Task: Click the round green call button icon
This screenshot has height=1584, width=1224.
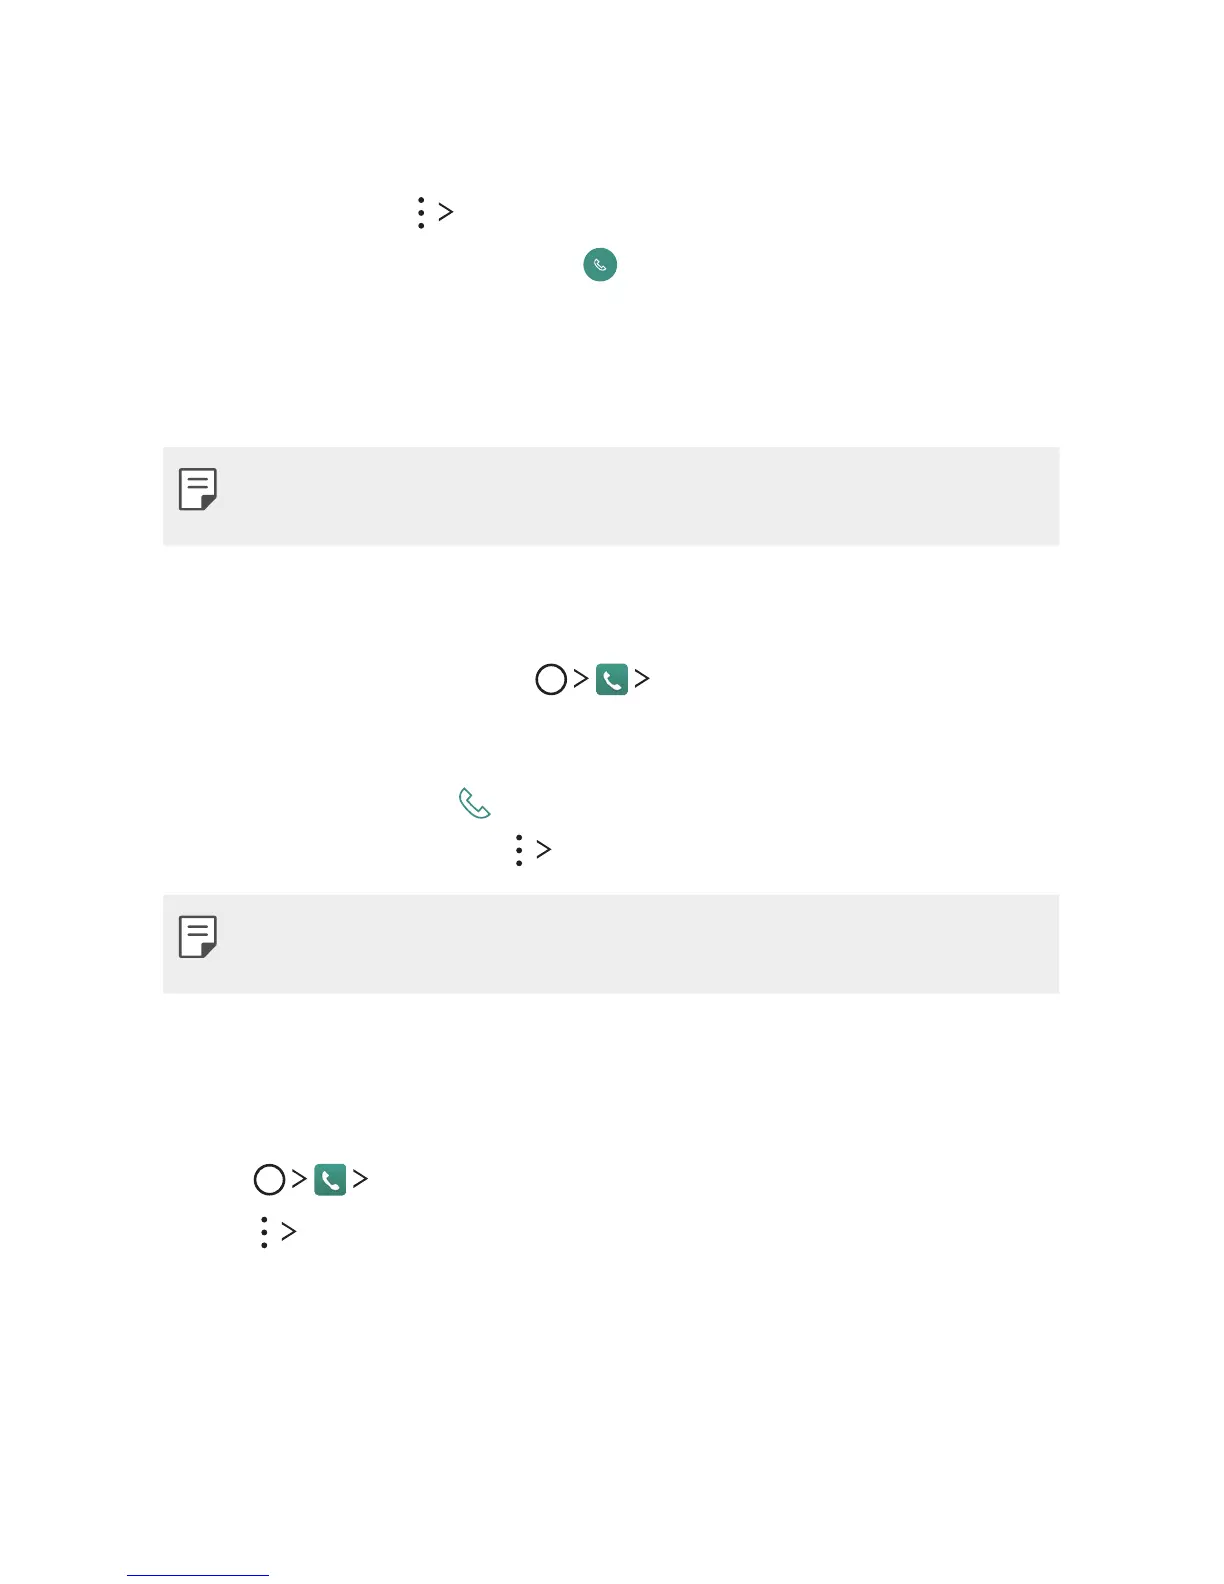Action: (x=600, y=265)
